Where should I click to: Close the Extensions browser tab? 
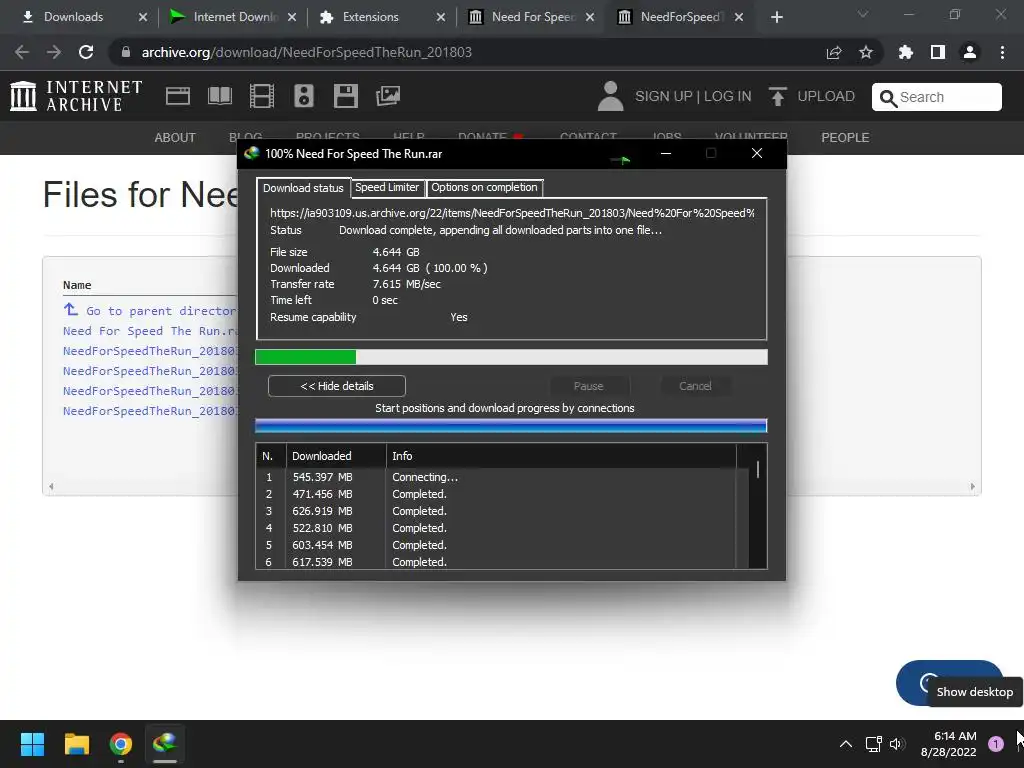point(441,17)
